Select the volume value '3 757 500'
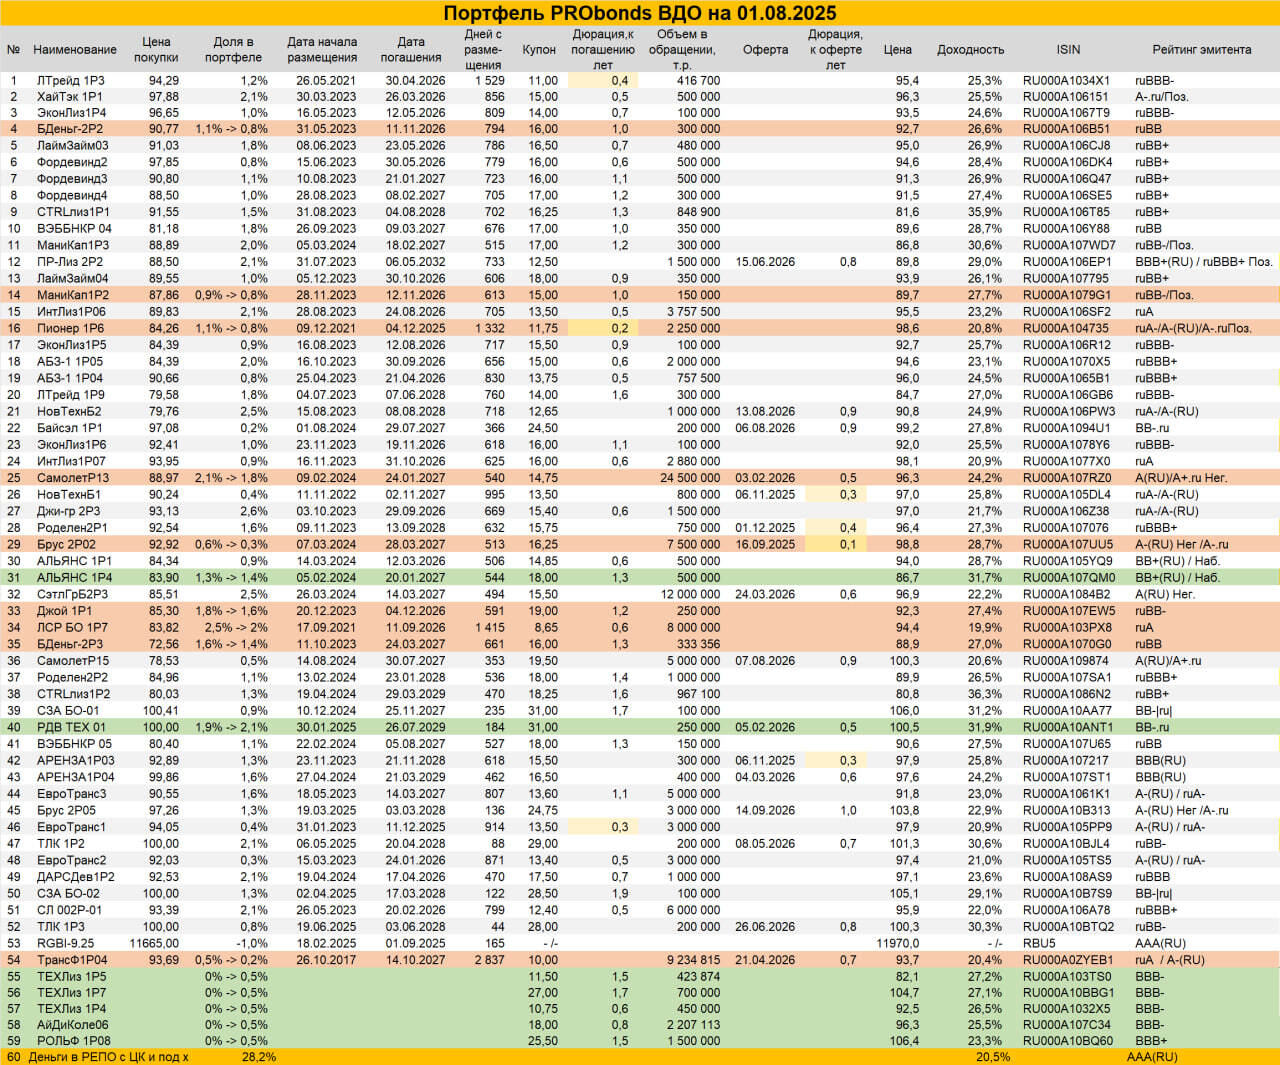Viewport: 1280px width, 1065px height. click(x=693, y=312)
